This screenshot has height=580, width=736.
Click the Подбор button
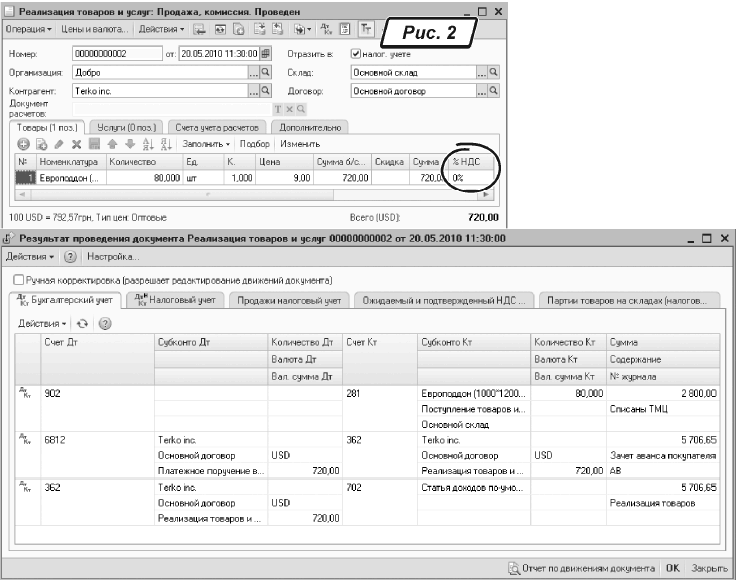[254, 144]
